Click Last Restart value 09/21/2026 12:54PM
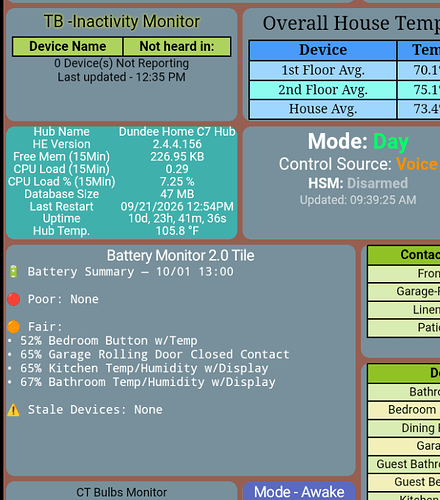The width and height of the screenshot is (440, 500). click(x=177, y=206)
